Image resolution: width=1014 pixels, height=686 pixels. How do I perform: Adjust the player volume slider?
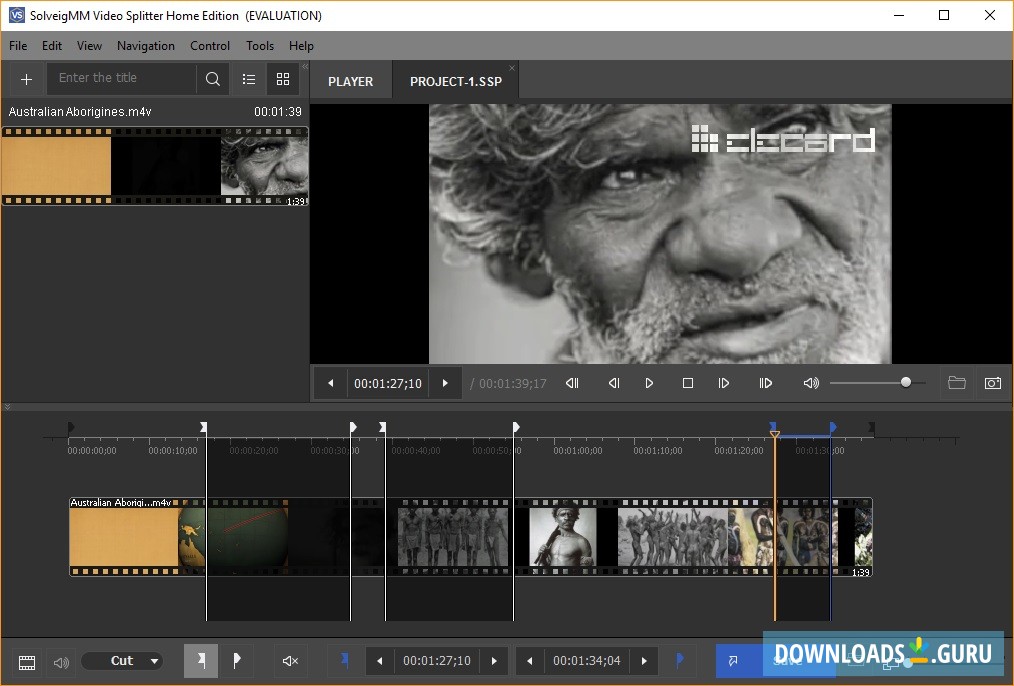(878, 383)
